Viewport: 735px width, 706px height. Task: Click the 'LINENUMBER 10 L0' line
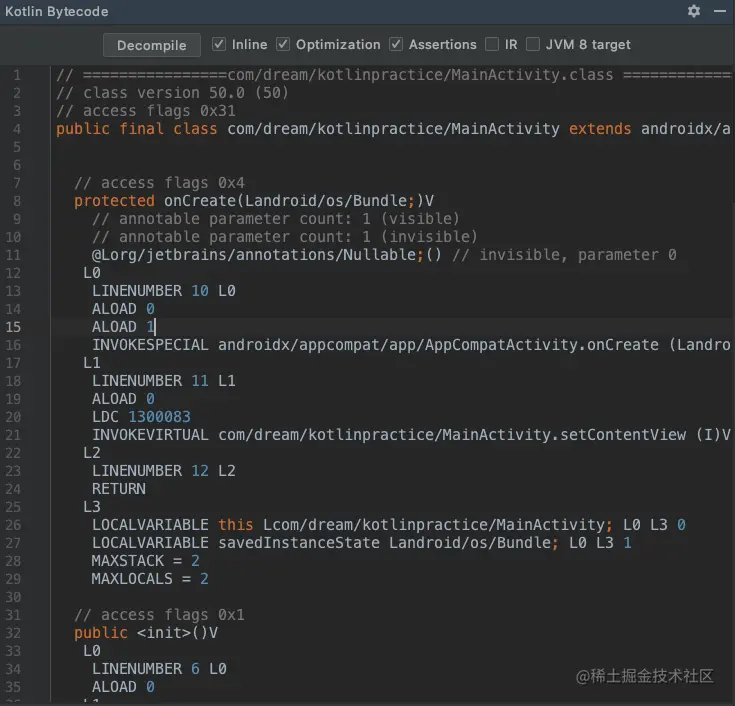pyautogui.click(x=164, y=291)
